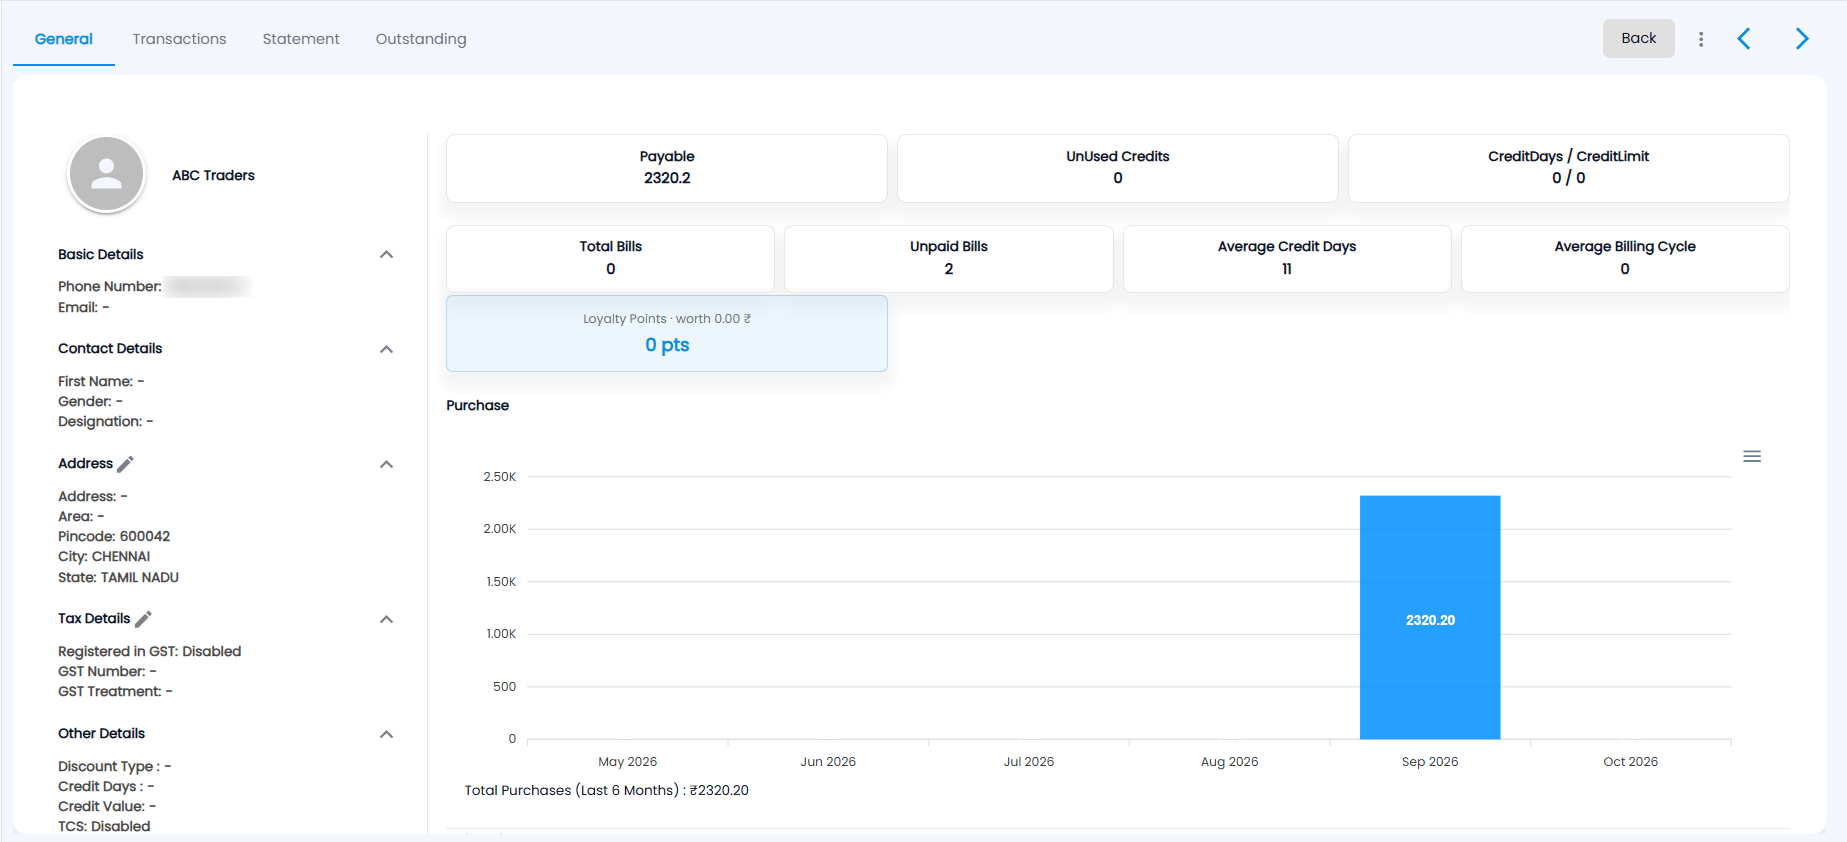The image size is (1847, 842).
Task: Select the CreditDays / CreditLimit card
Action: pyautogui.click(x=1569, y=168)
